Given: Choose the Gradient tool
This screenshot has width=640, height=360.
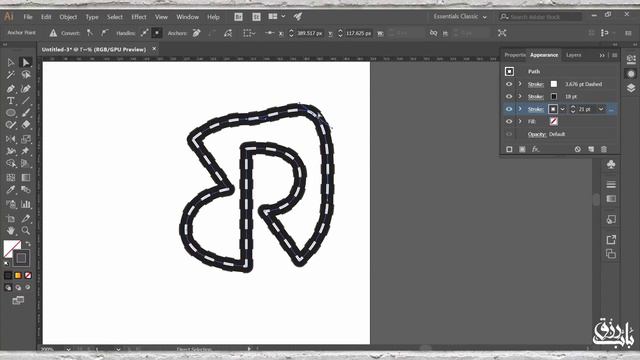Looking at the screenshot, I should tap(26, 177).
